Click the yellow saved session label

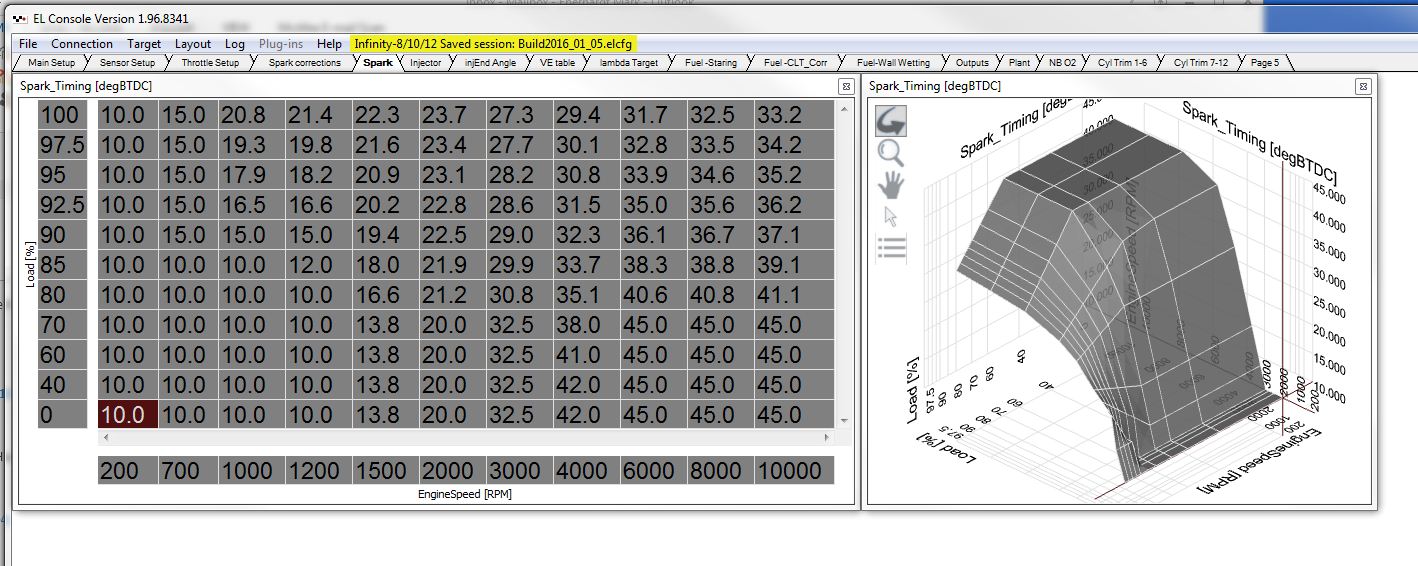[x=494, y=44]
